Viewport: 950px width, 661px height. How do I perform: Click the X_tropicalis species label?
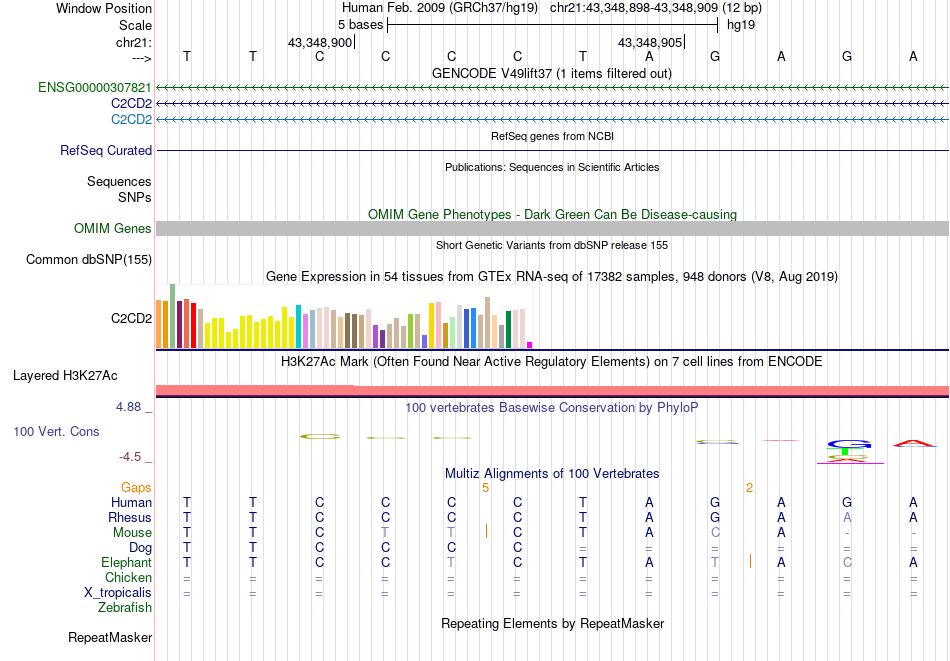click(x=118, y=593)
